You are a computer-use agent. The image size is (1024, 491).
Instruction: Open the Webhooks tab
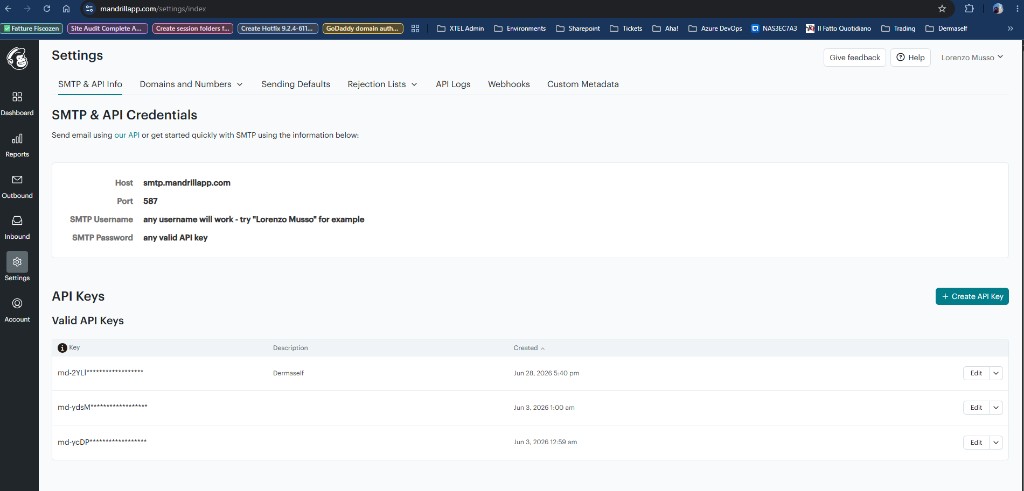[x=509, y=84]
